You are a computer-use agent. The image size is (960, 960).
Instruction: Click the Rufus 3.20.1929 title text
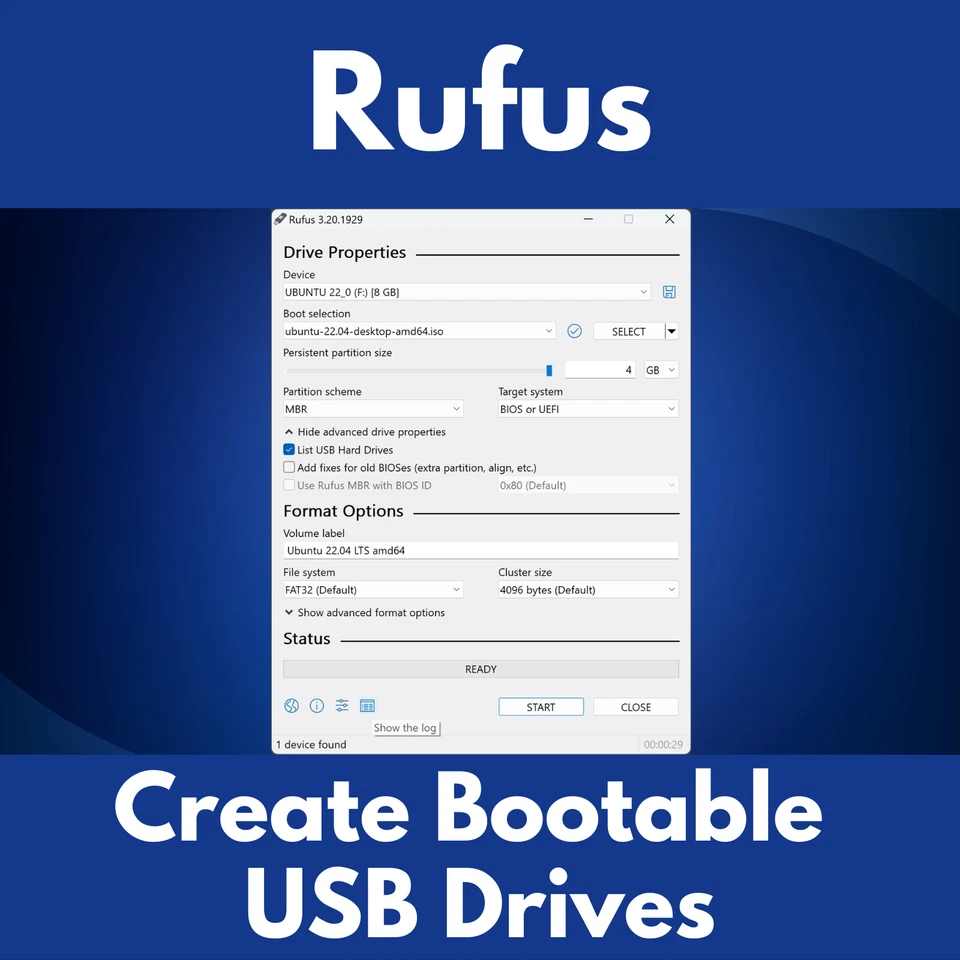point(326,219)
